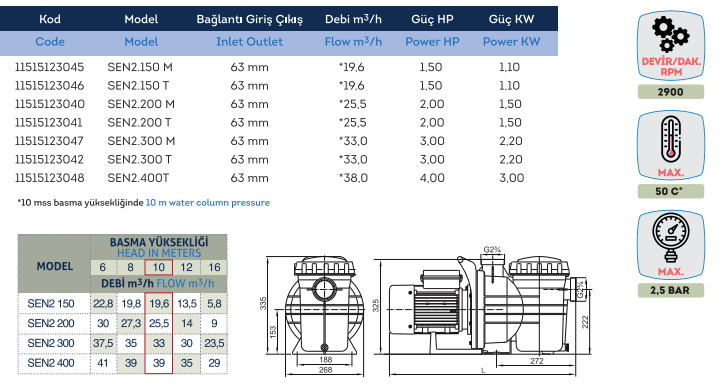Click the 50 C° temperature badge
This screenshot has width=723, height=392.
pyautogui.click(x=671, y=191)
